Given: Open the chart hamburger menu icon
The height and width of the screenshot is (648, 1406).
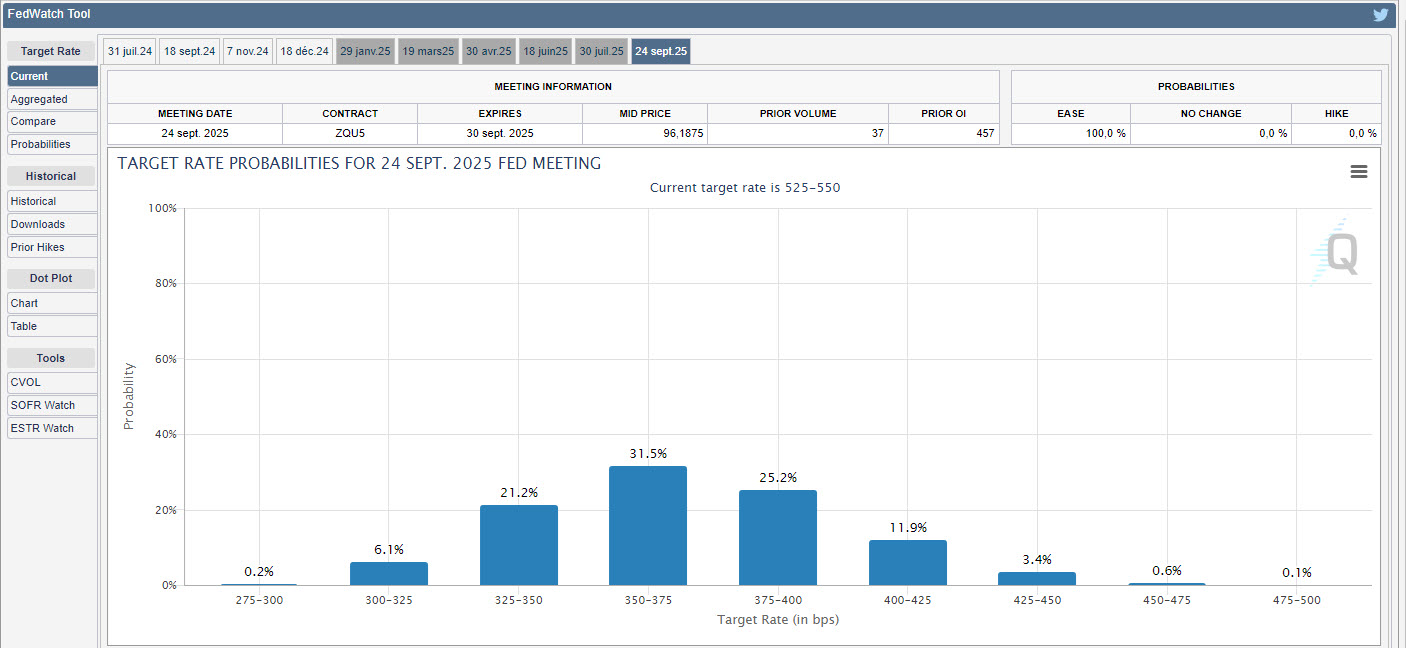Looking at the screenshot, I should point(1358,172).
